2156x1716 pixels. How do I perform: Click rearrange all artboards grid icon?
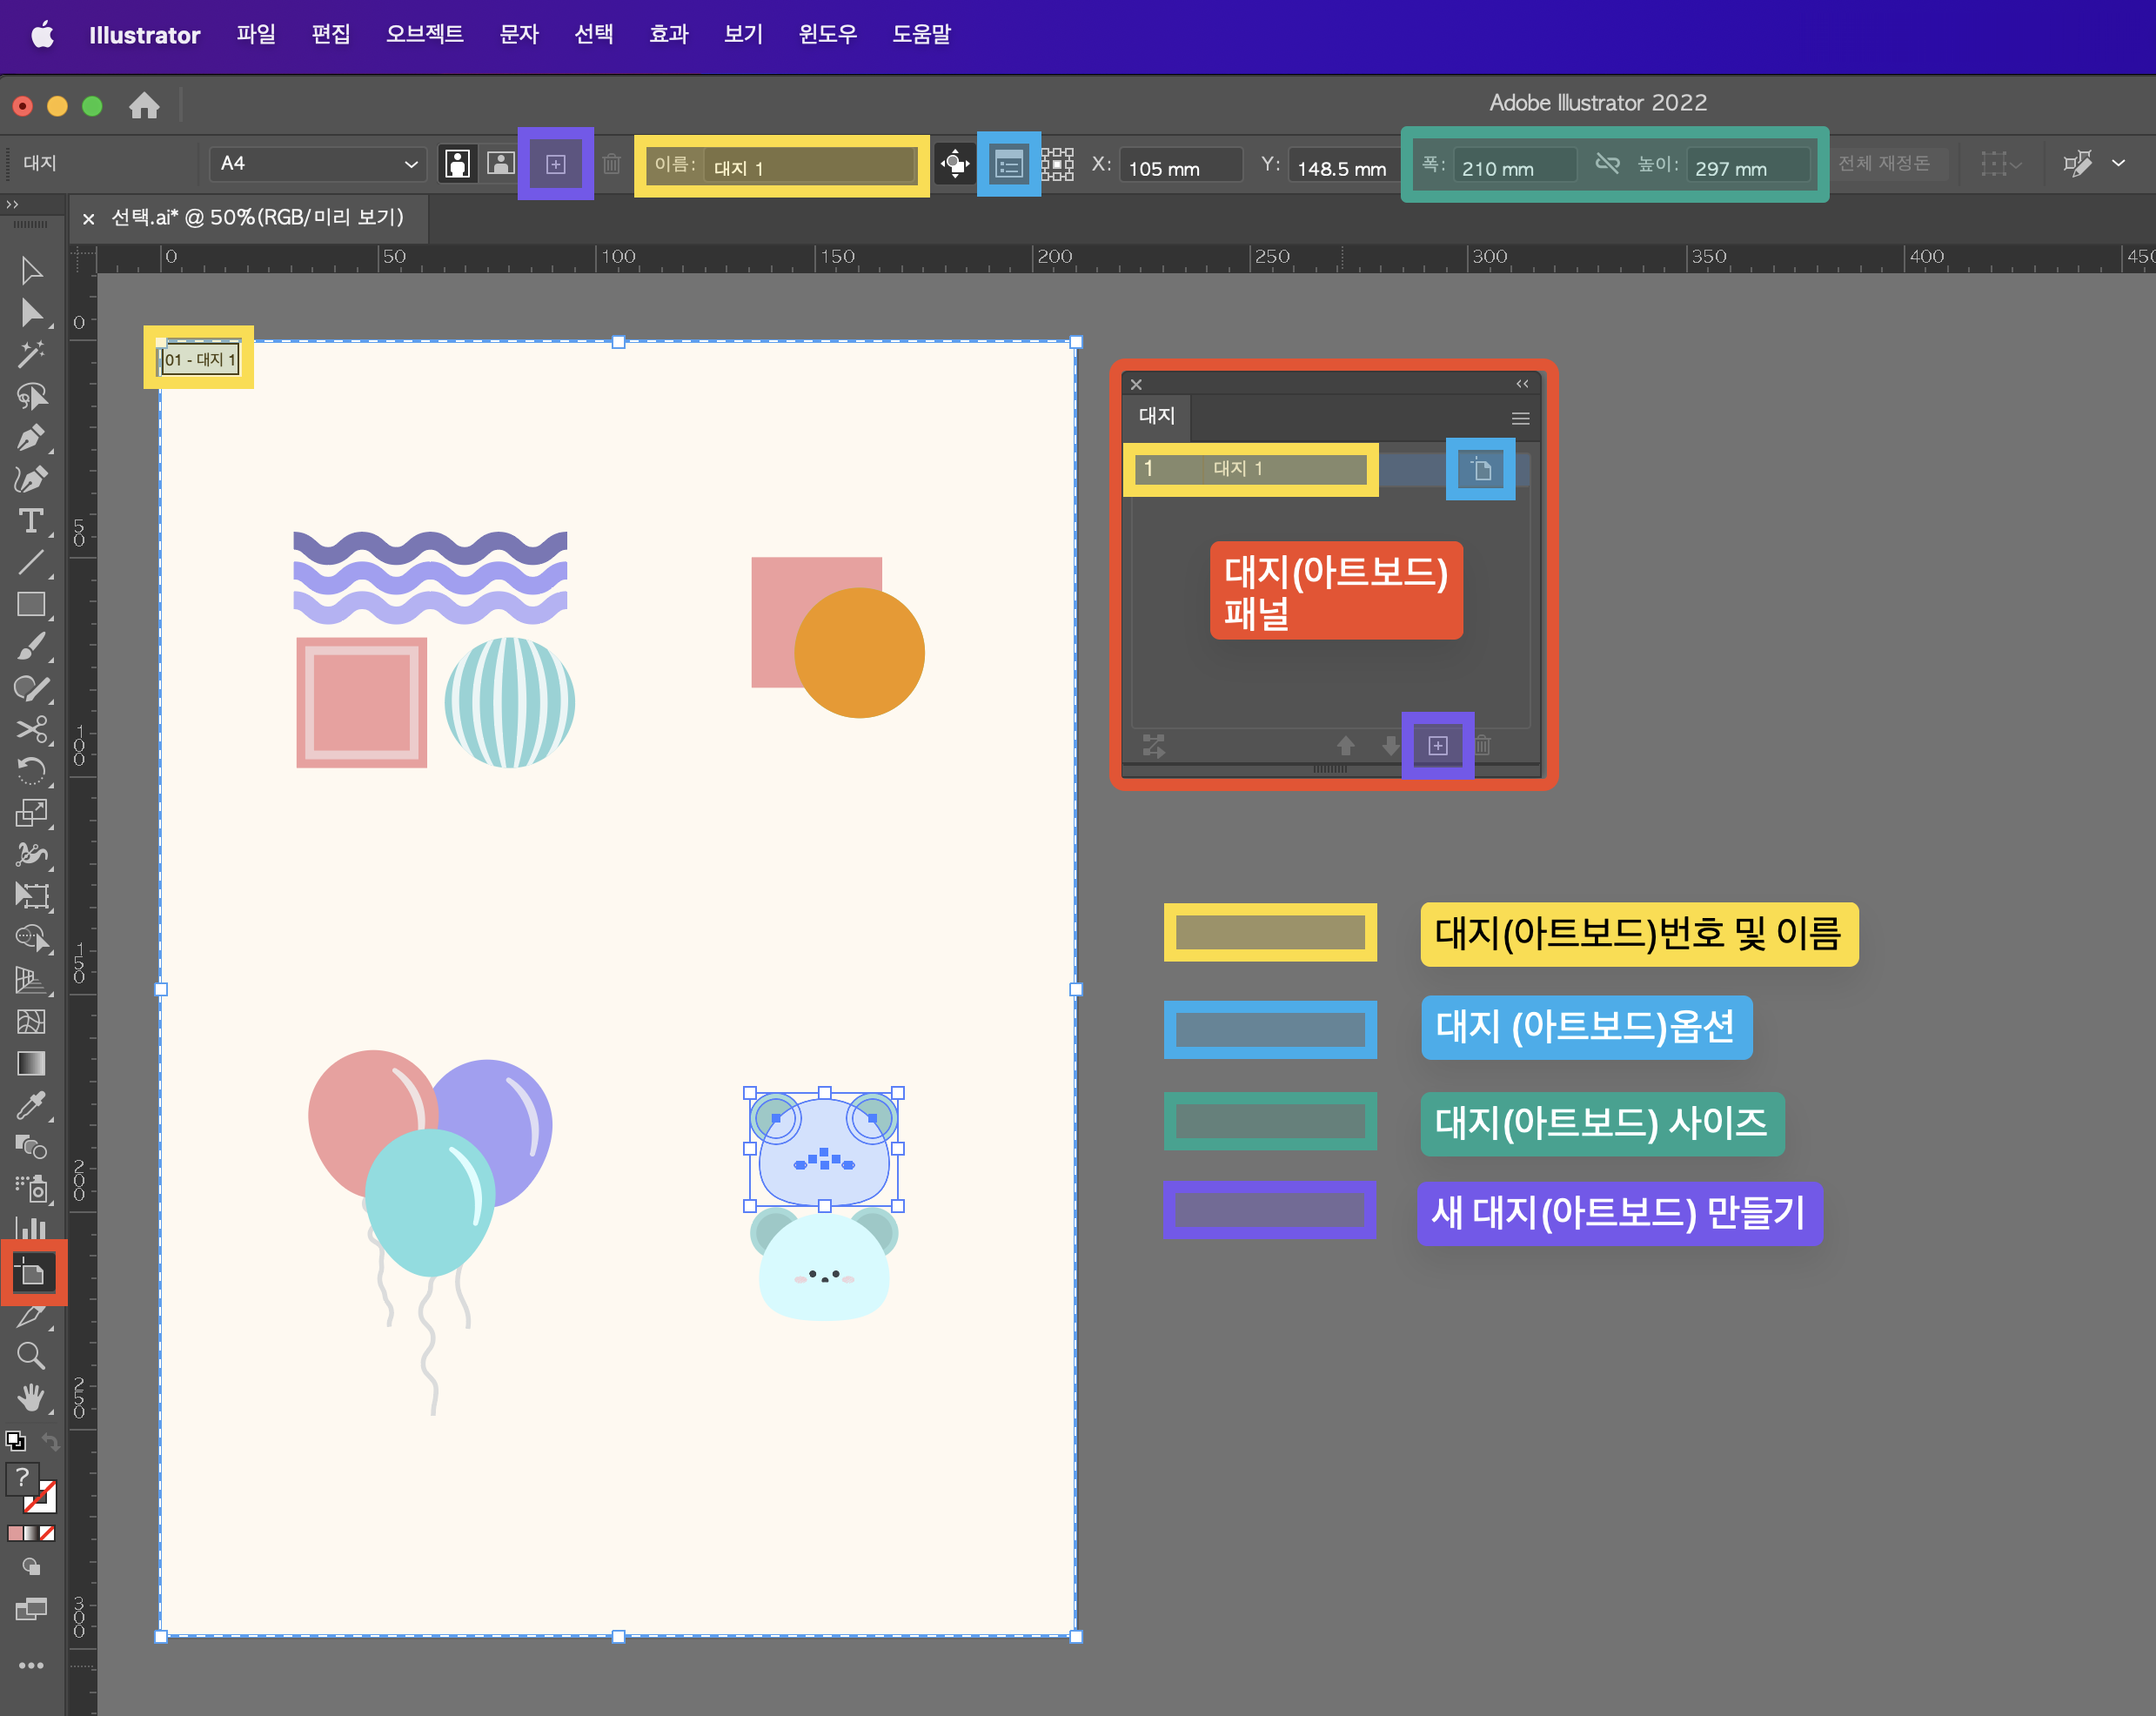click(x=1057, y=164)
